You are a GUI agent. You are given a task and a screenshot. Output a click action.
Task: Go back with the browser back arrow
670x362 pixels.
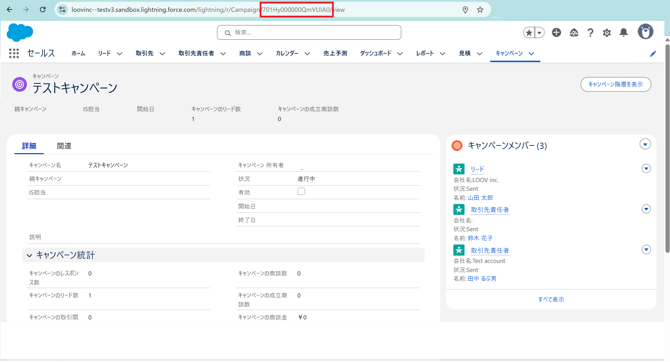9,9
